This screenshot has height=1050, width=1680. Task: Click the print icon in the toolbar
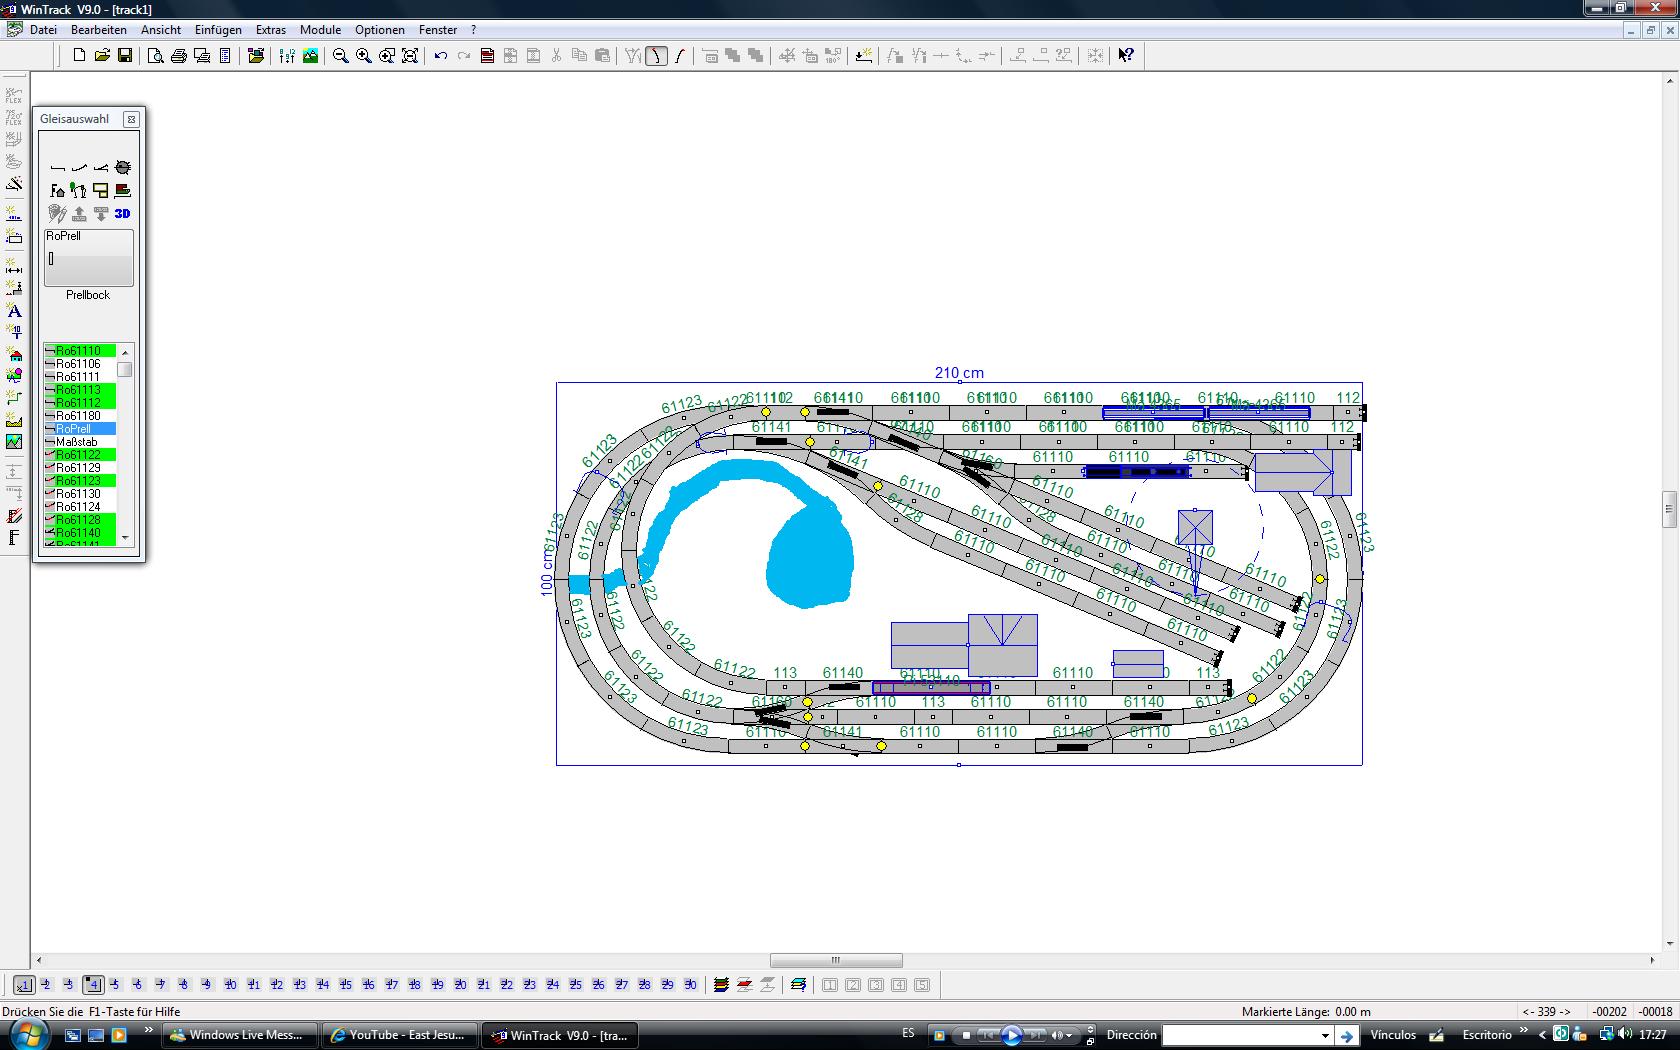pyautogui.click(x=179, y=56)
